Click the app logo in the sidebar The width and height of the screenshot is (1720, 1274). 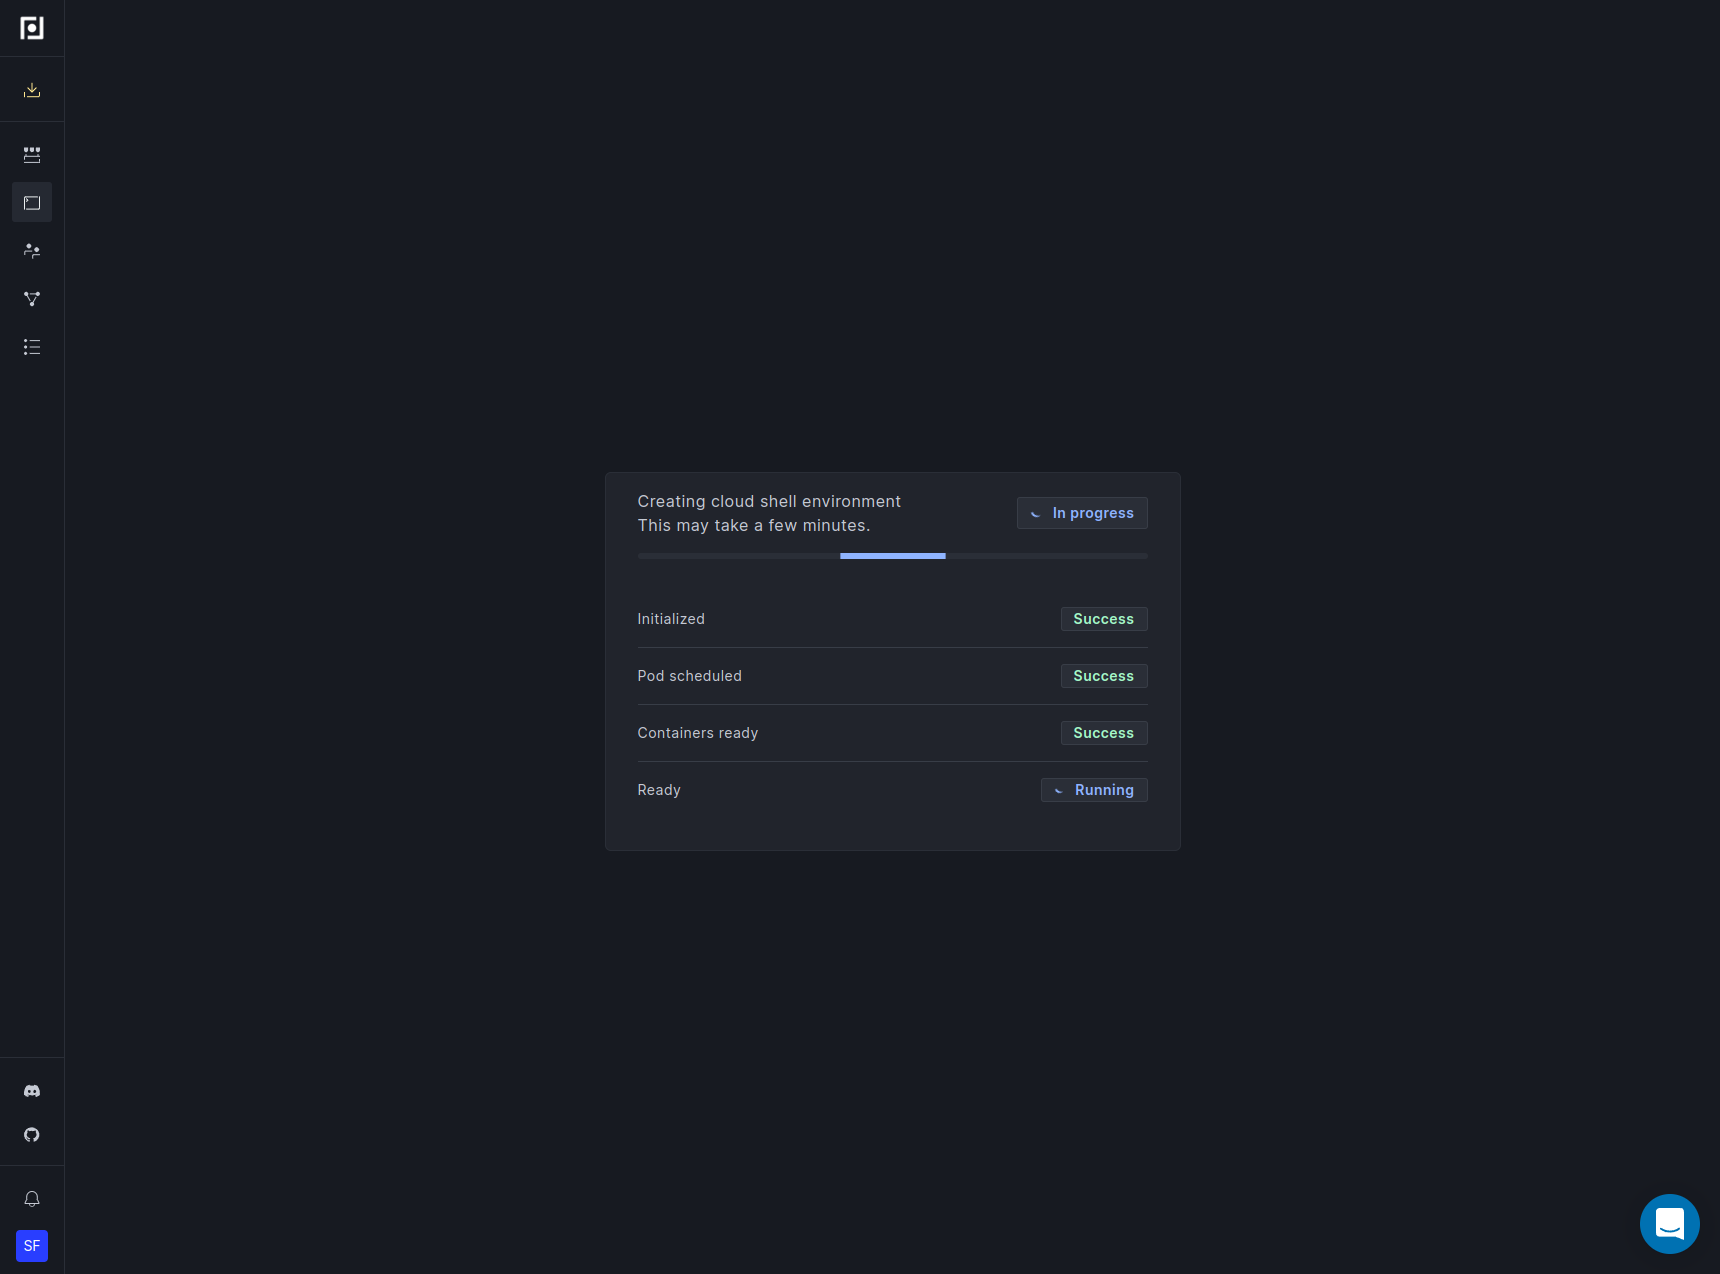[32, 28]
